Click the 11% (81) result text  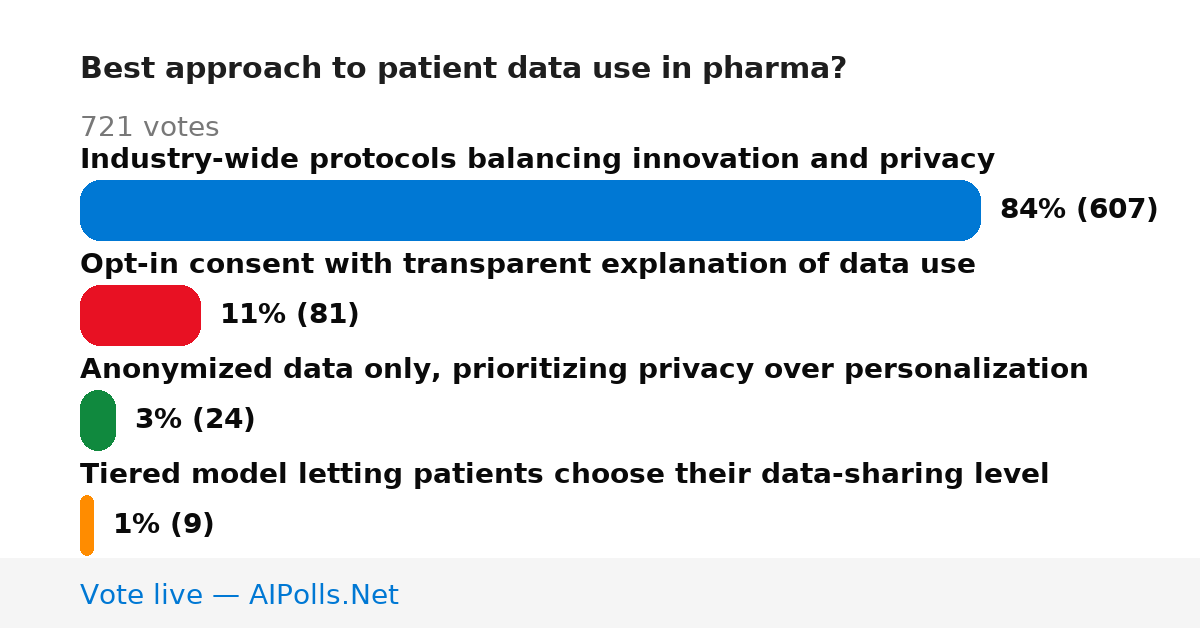[x=289, y=314]
